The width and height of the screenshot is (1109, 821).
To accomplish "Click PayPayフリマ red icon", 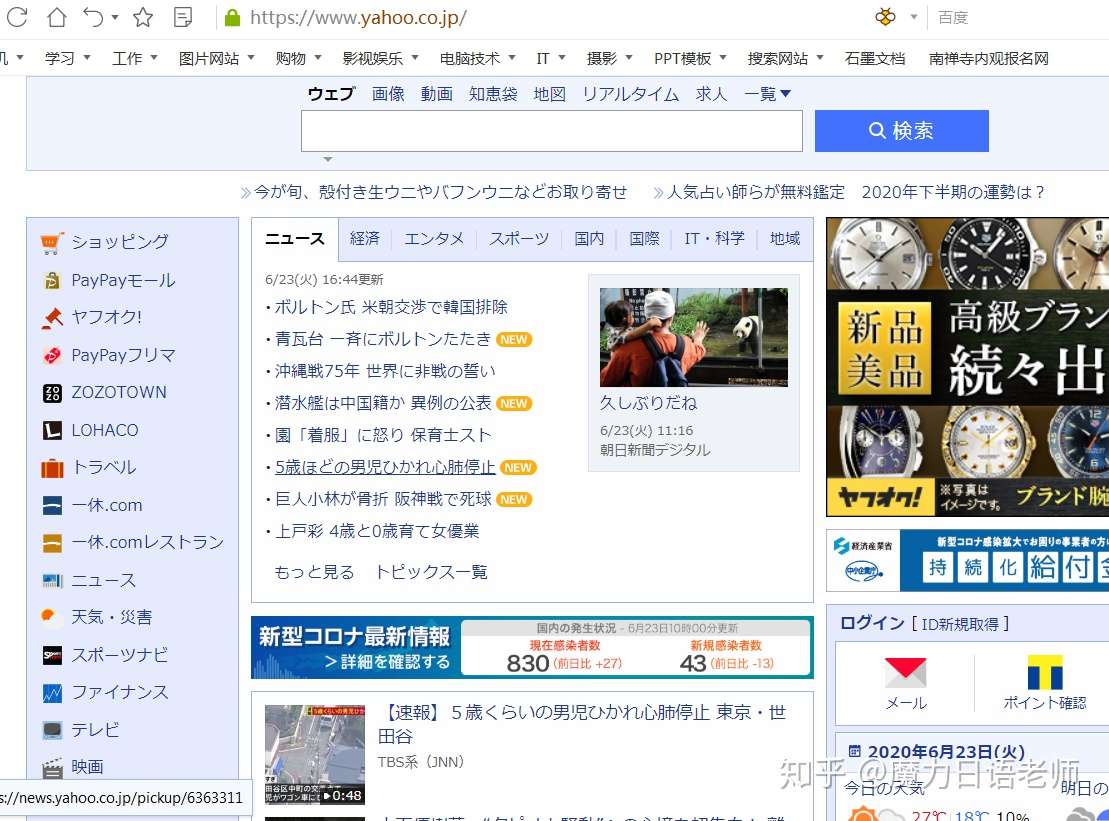I will coord(52,355).
